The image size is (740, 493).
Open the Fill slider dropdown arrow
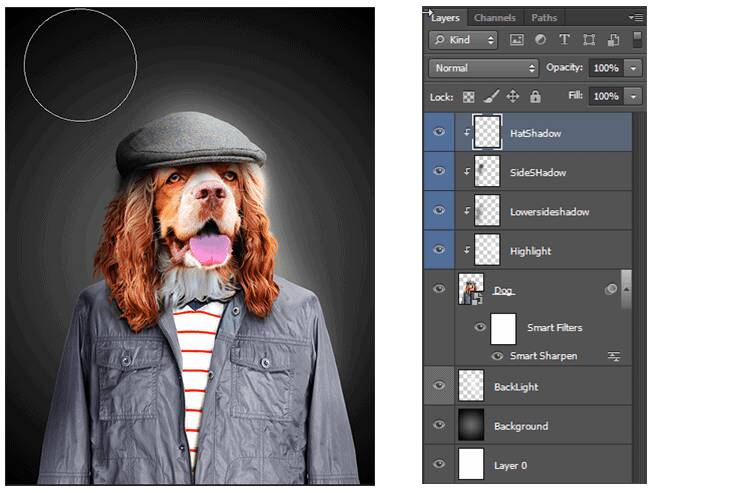click(x=633, y=97)
